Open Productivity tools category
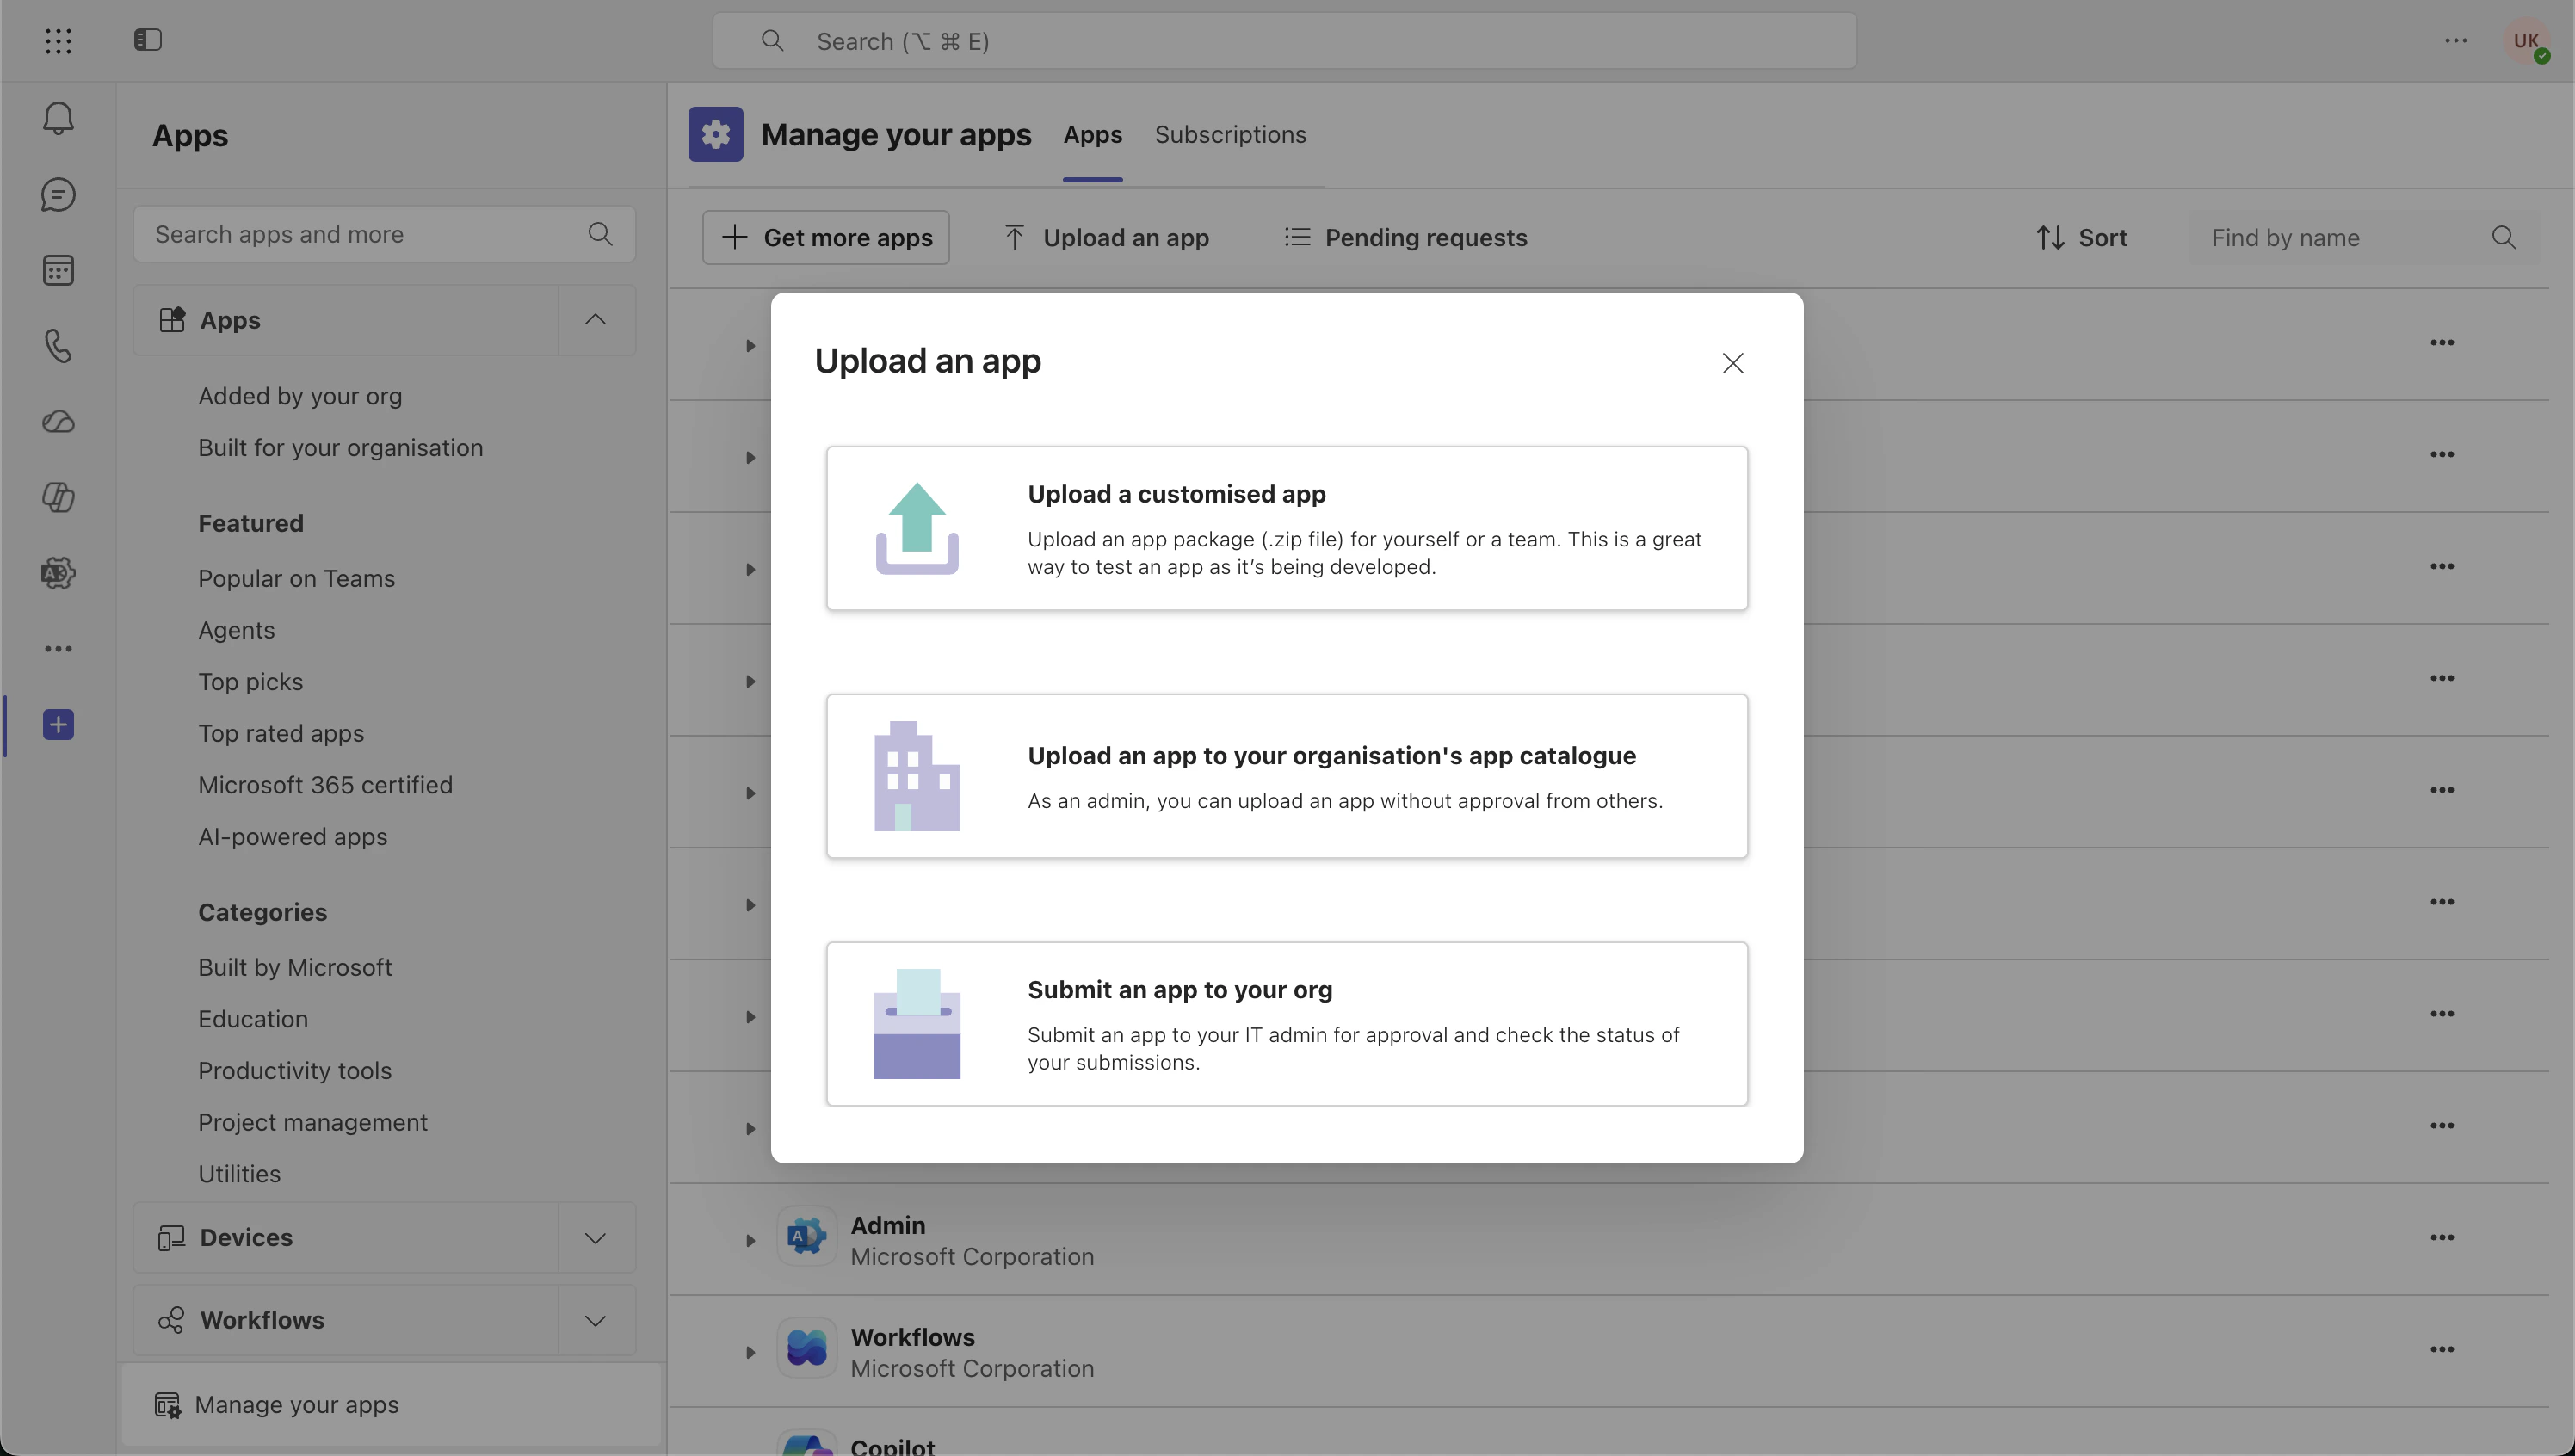The width and height of the screenshot is (2575, 1456). pos(295,1071)
